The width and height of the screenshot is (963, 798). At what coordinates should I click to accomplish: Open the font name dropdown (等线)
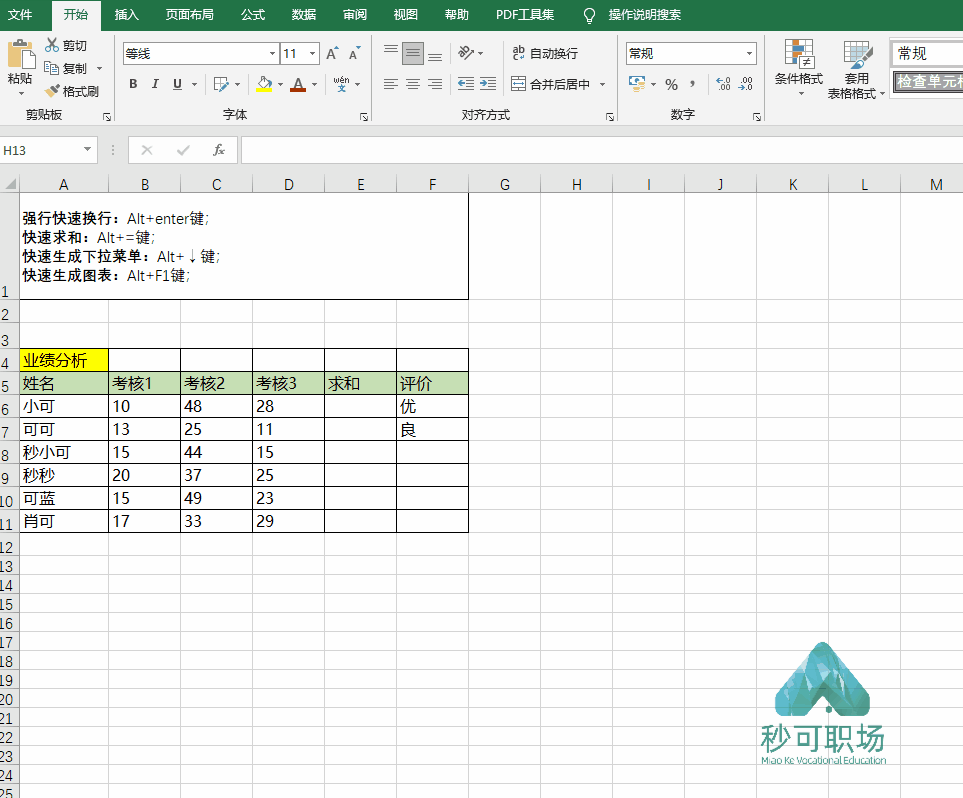[x=272, y=53]
